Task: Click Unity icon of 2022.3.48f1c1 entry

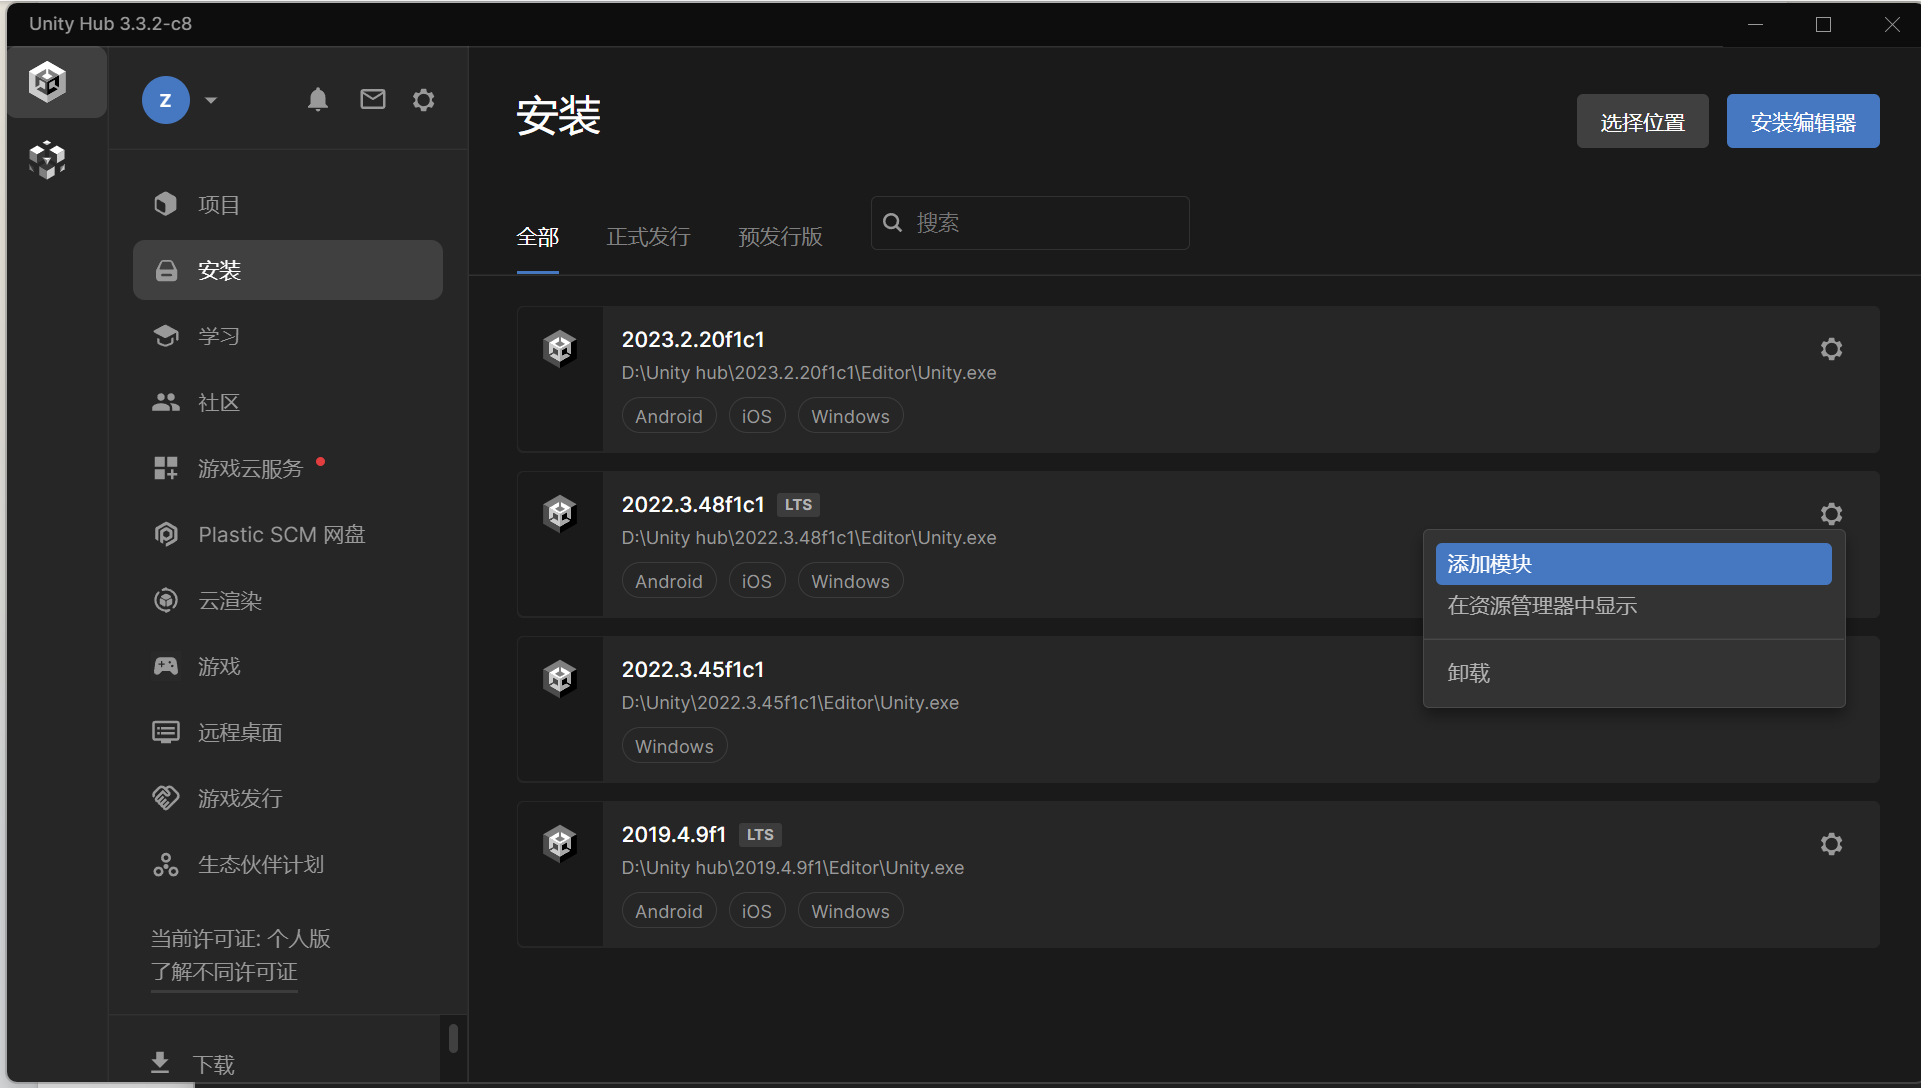Action: point(560,514)
